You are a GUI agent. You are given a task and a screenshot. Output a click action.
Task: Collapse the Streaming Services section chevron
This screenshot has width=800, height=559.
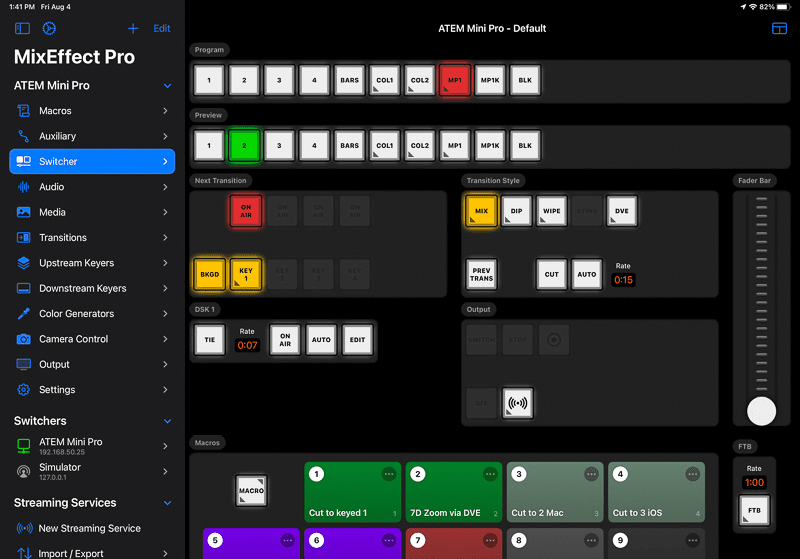(167, 503)
